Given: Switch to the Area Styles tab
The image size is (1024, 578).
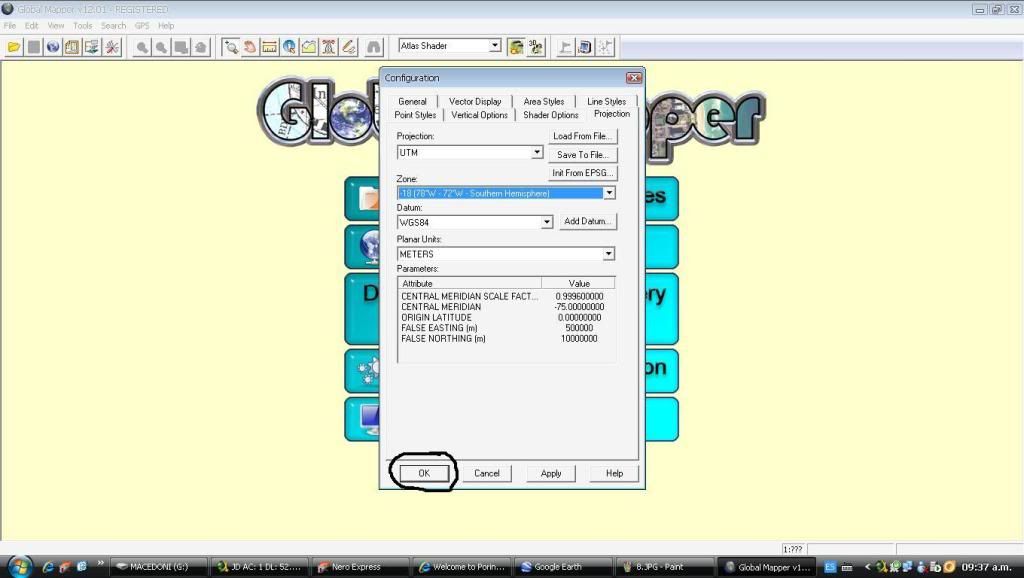Looking at the screenshot, I should click(x=543, y=101).
